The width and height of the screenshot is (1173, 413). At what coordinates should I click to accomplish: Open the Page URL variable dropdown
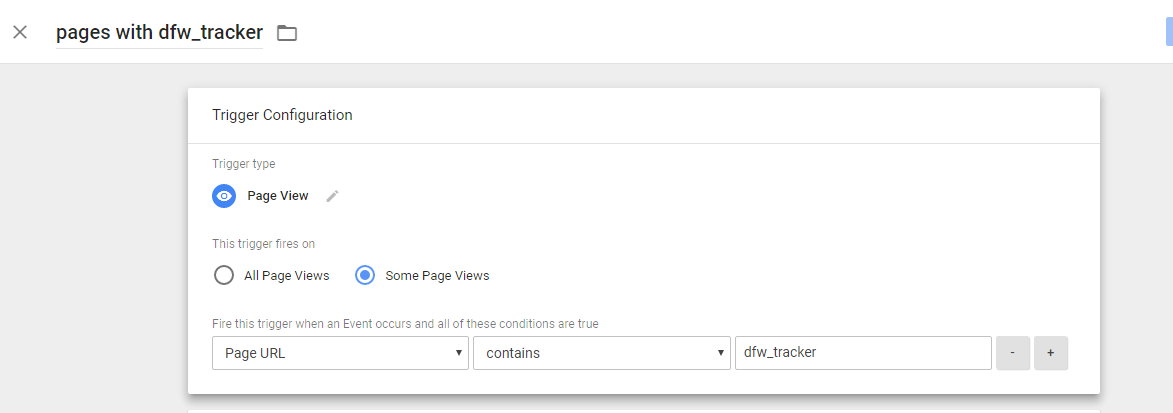click(x=340, y=353)
